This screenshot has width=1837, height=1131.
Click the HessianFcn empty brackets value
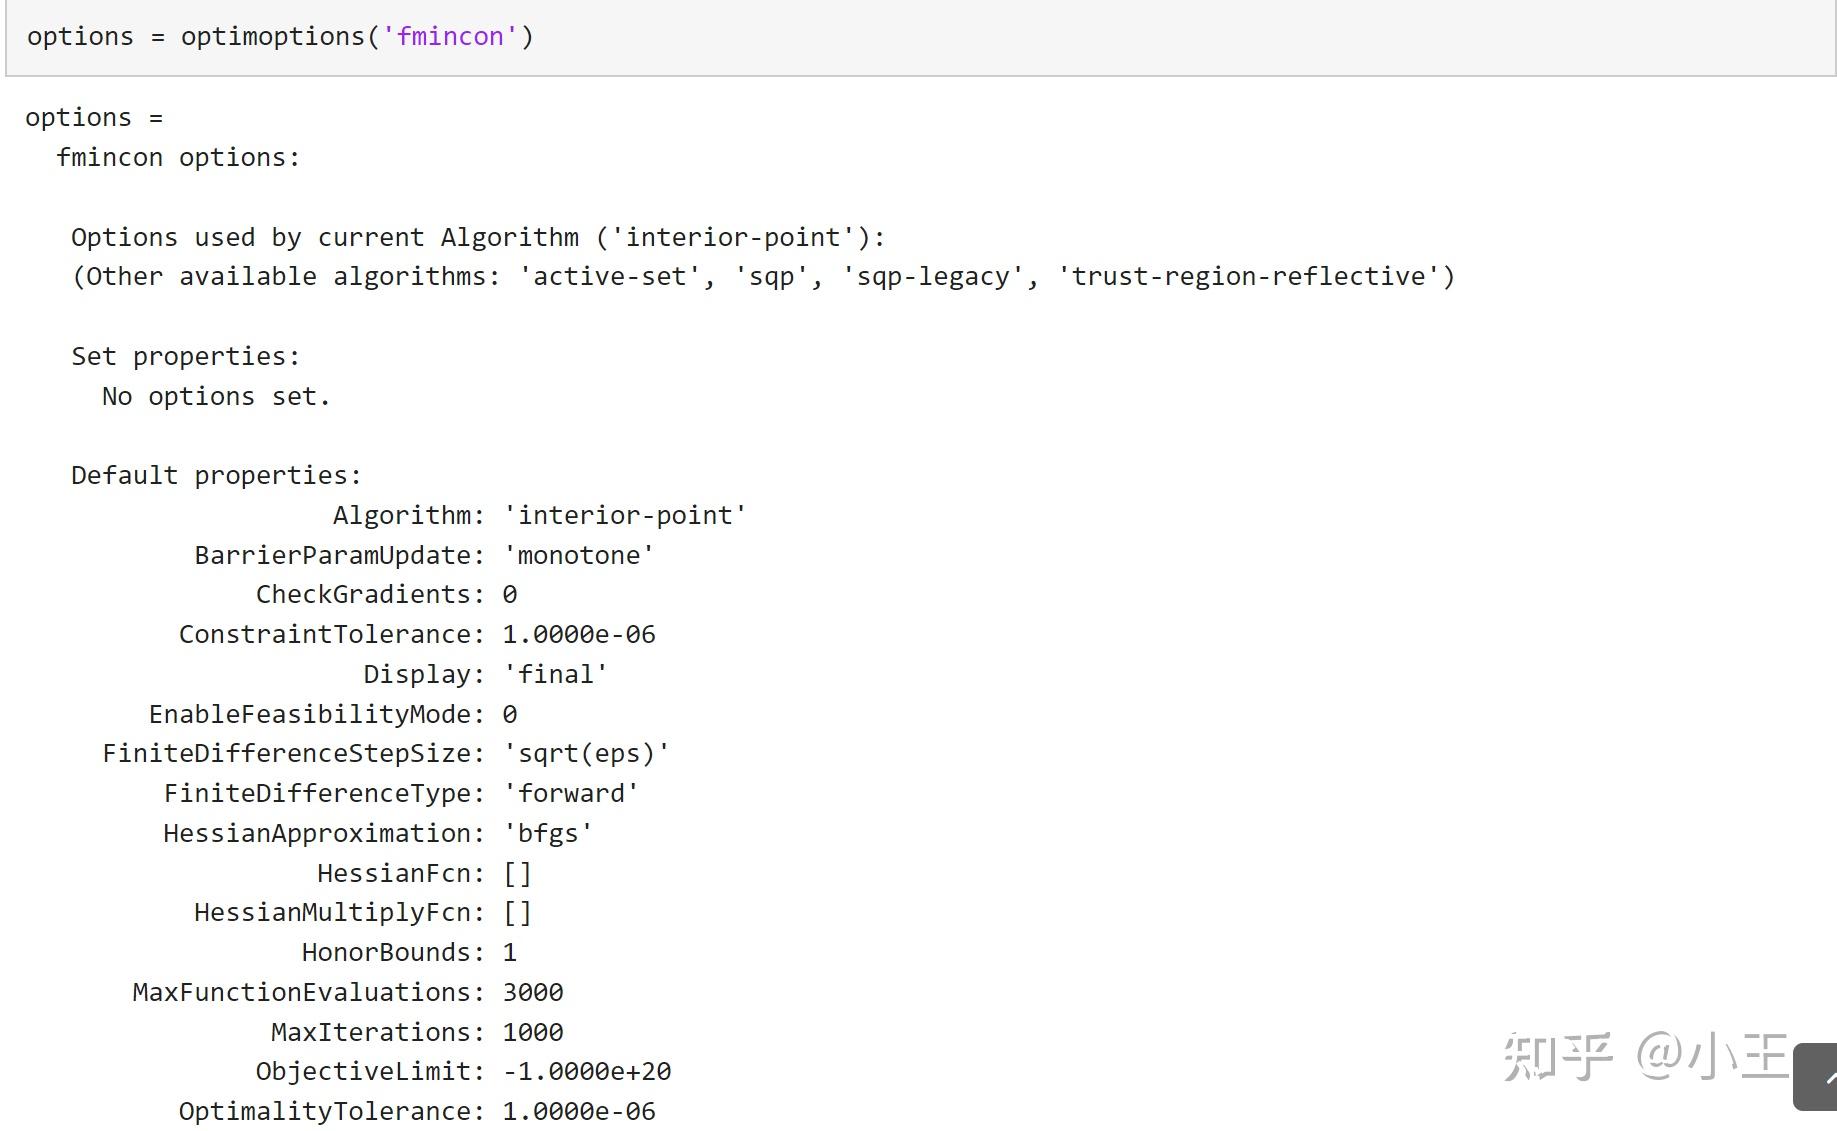click(517, 874)
